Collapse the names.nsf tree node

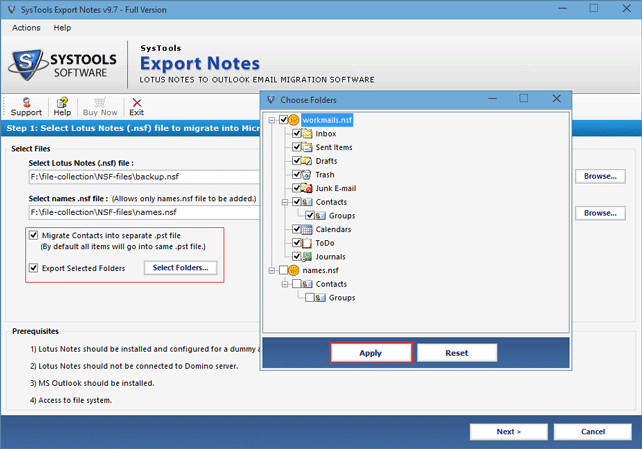tap(271, 271)
